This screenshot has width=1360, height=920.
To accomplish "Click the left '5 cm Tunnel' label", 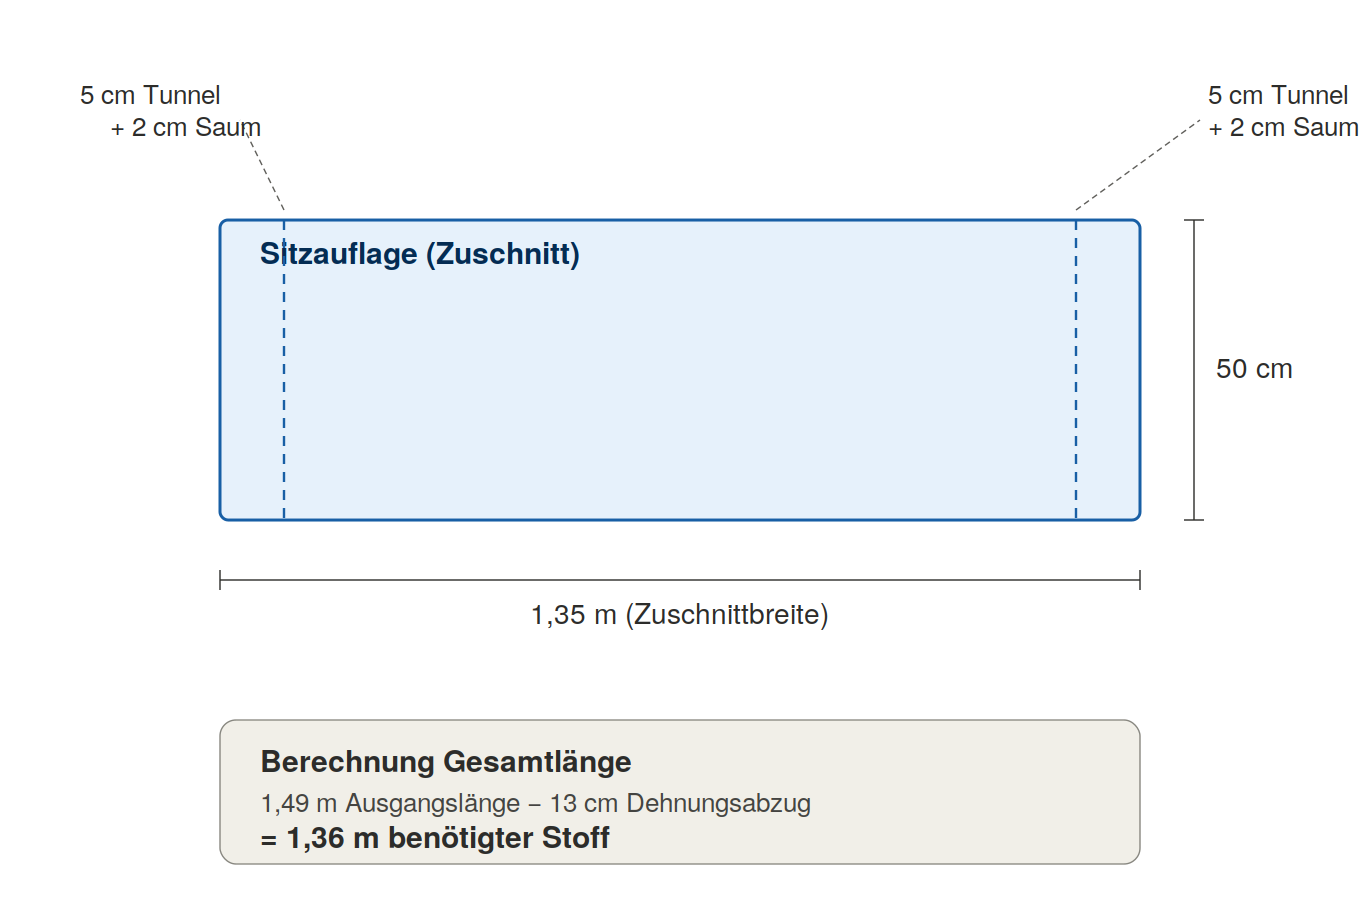I will (x=150, y=95).
